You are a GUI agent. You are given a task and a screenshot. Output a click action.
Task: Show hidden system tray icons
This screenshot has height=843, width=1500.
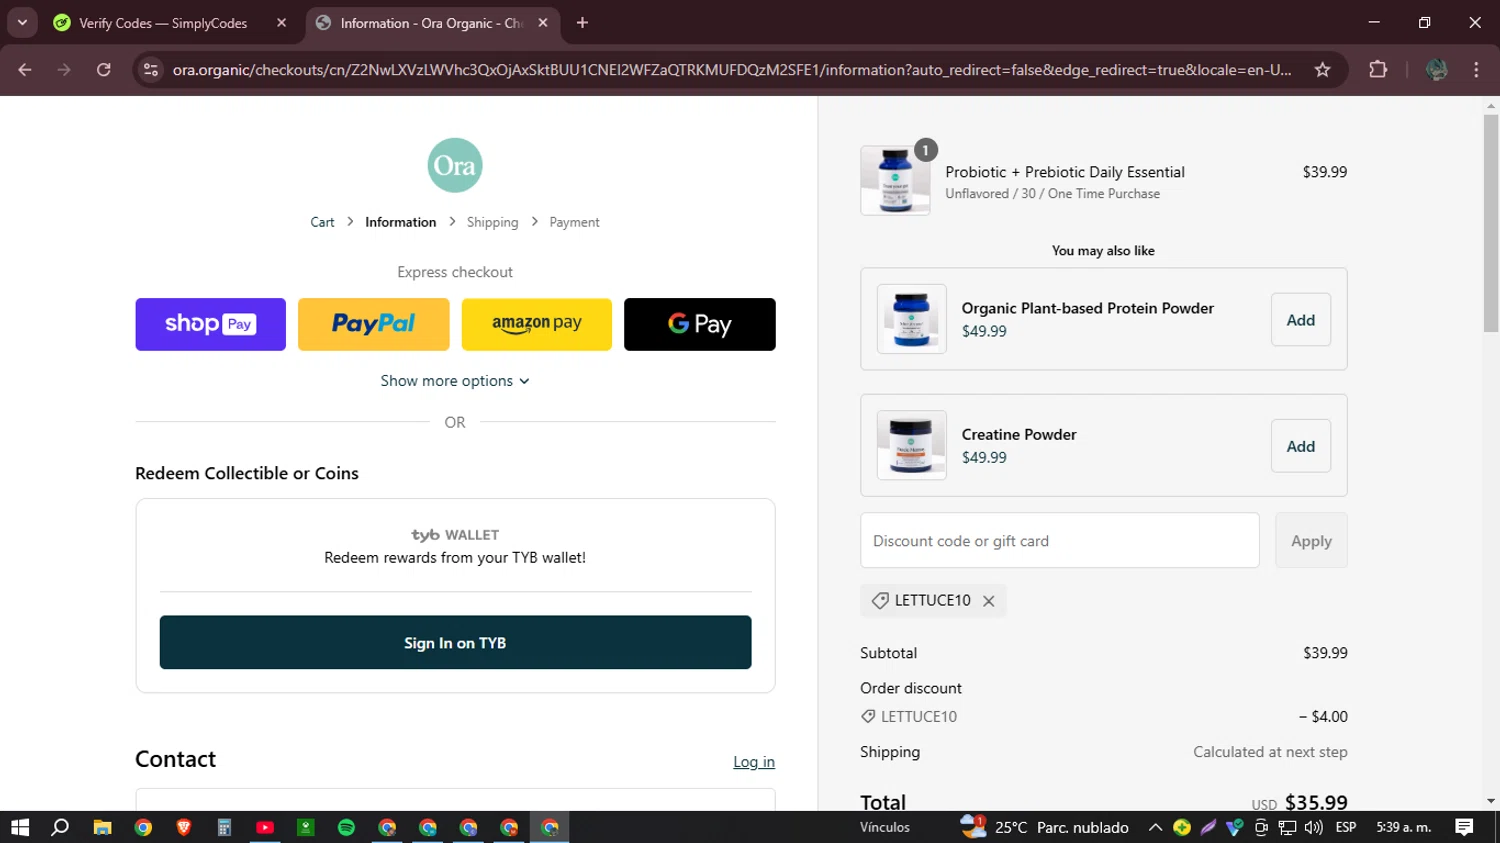1155,827
